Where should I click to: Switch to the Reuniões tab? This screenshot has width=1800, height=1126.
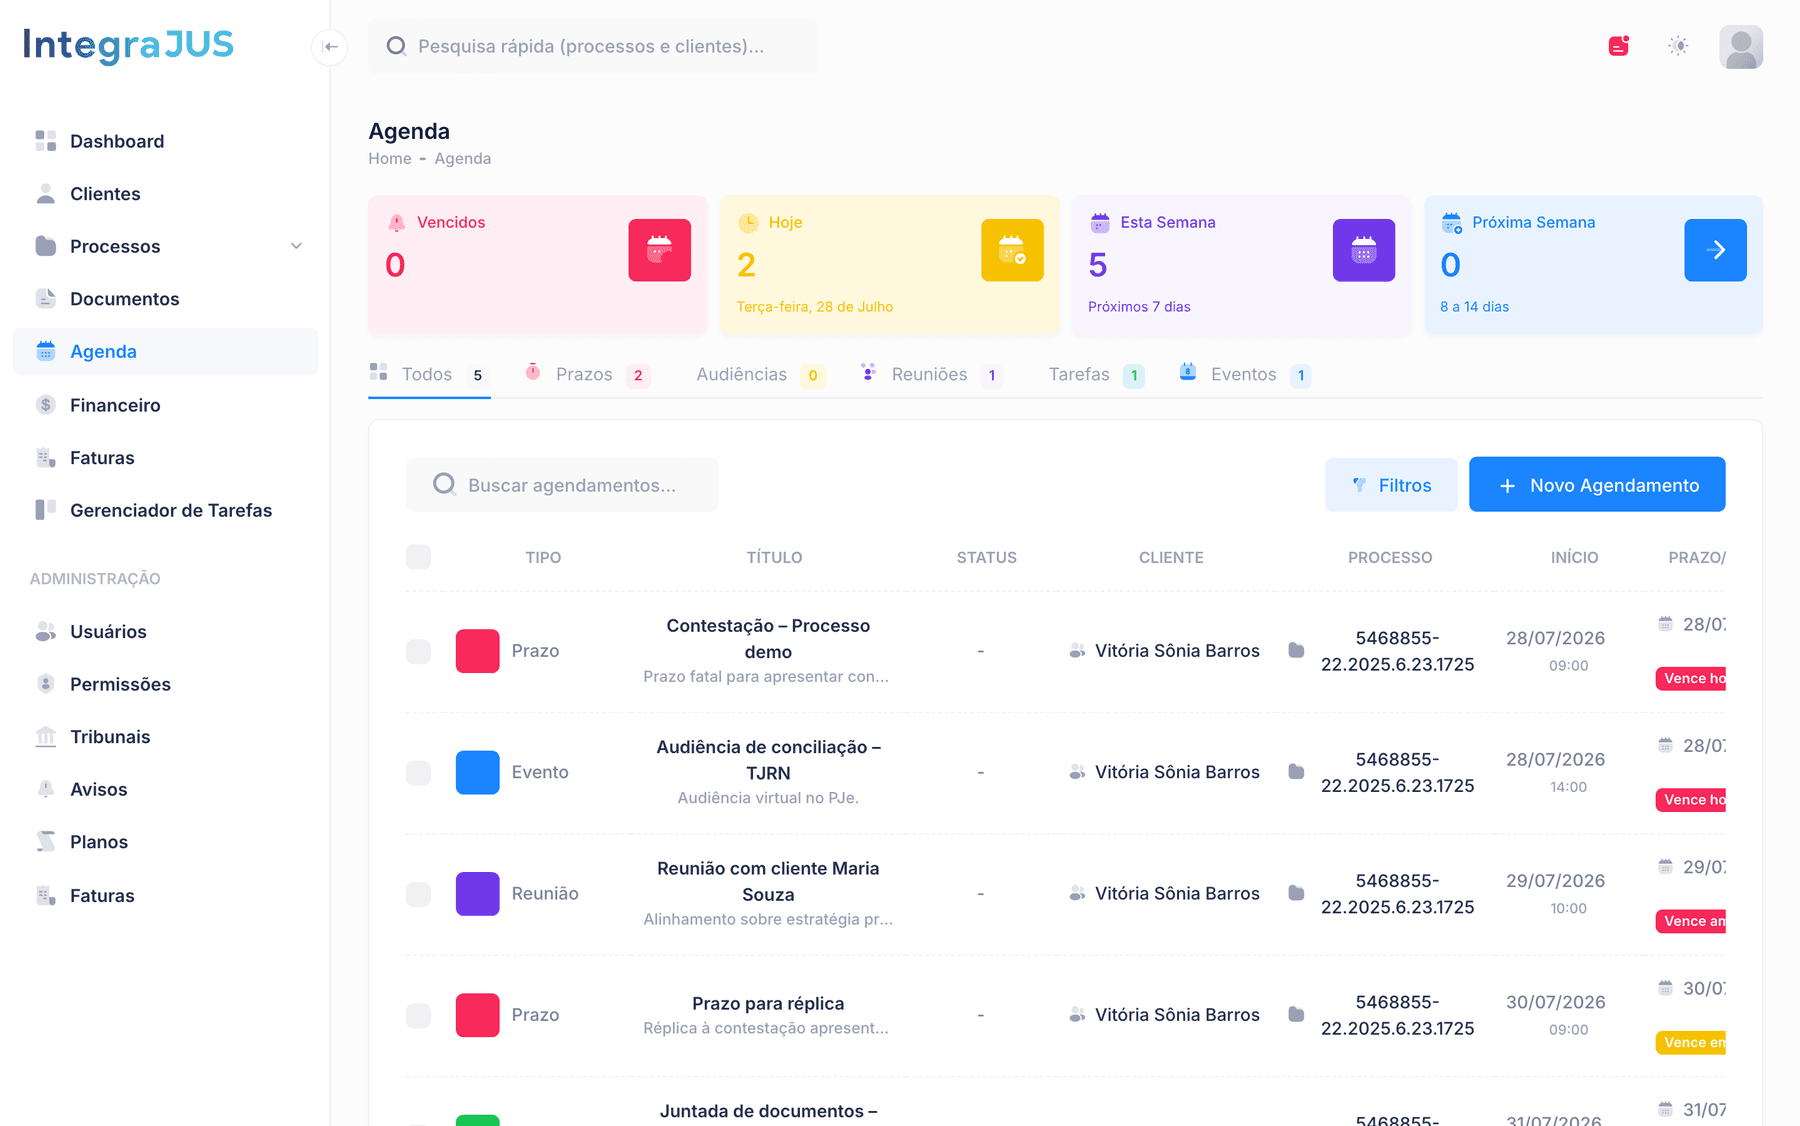[931, 375]
